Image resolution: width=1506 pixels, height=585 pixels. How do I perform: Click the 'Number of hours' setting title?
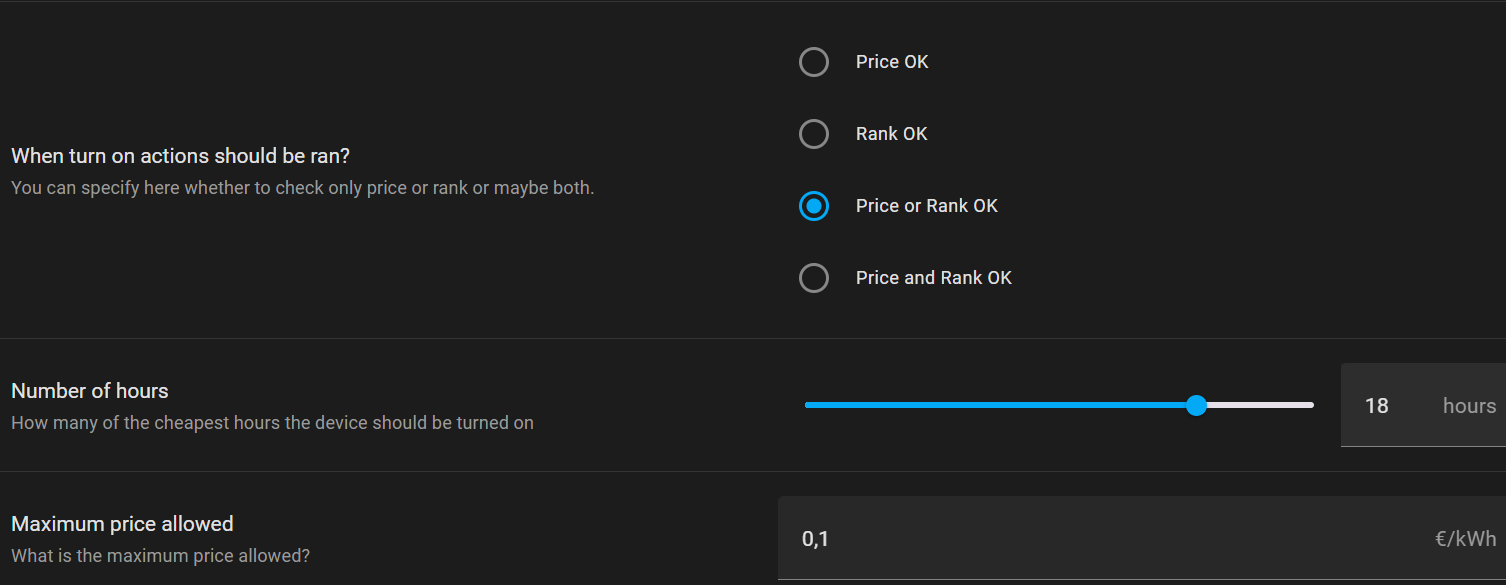90,391
